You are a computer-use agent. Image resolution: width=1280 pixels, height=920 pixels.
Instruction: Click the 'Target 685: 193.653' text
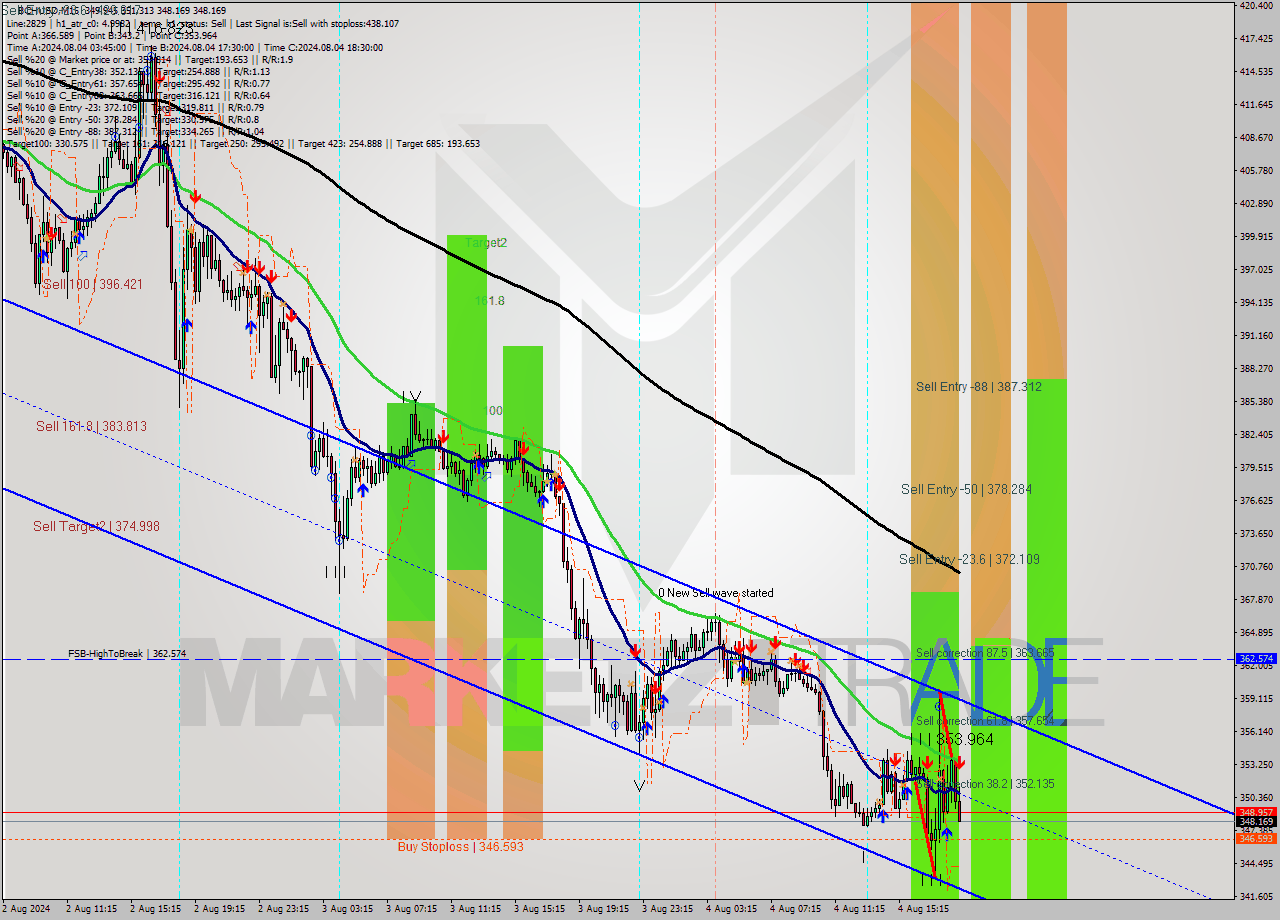click(x=438, y=143)
